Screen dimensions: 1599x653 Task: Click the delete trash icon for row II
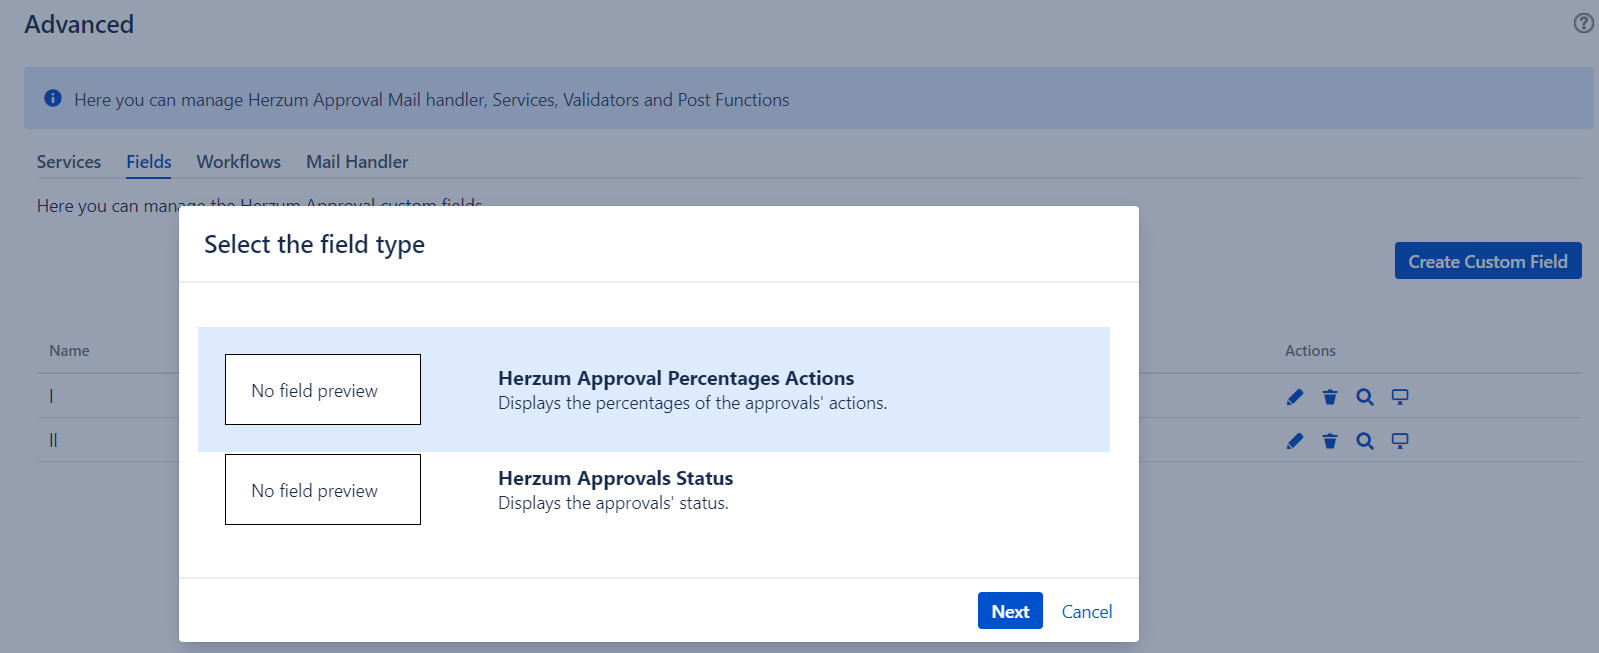point(1330,441)
